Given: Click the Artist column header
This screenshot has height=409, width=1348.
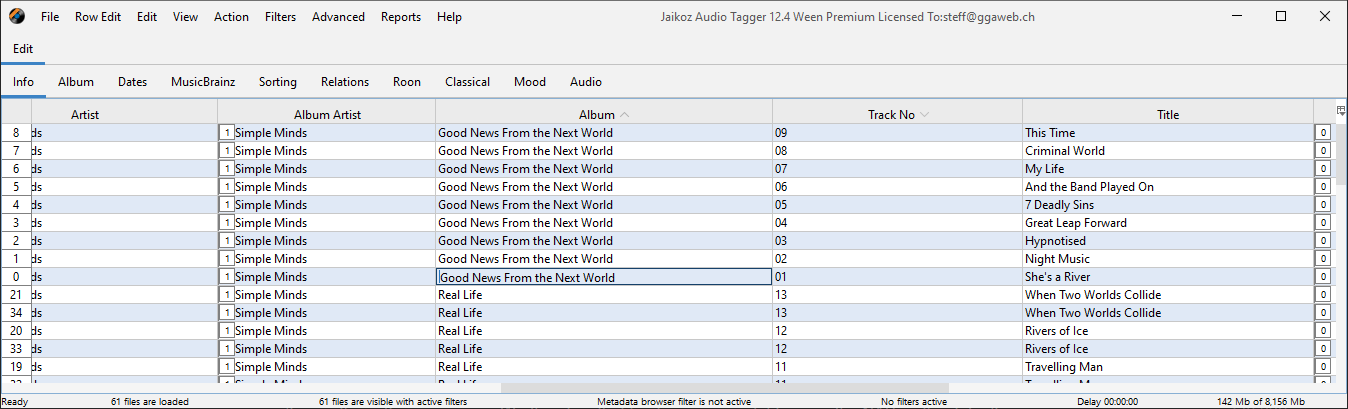Looking at the screenshot, I should [85, 115].
